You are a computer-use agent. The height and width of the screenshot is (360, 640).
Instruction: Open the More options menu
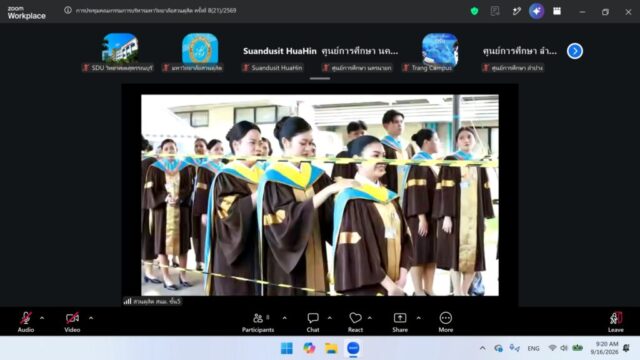(446, 322)
